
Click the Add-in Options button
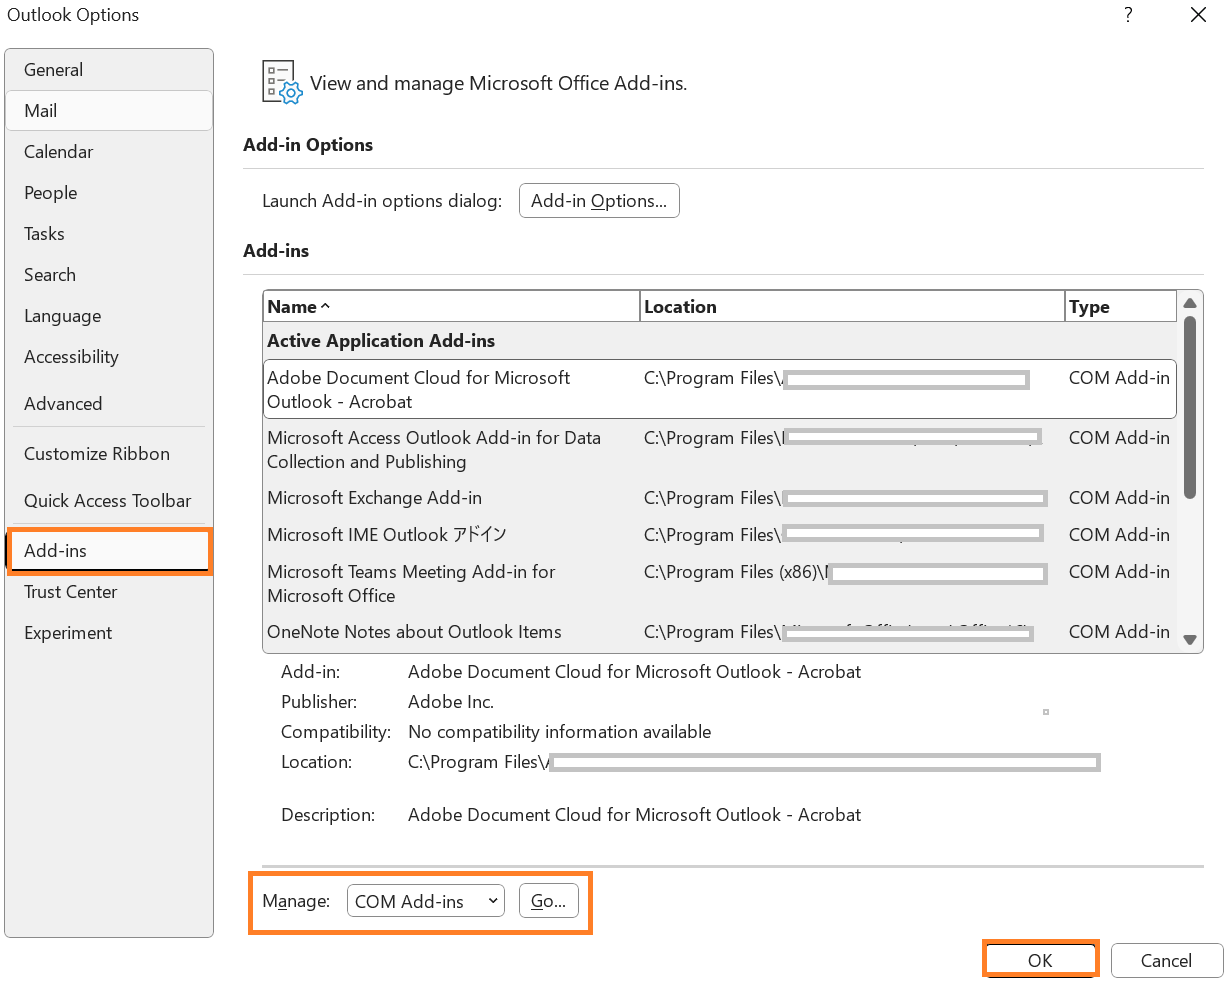point(599,201)
